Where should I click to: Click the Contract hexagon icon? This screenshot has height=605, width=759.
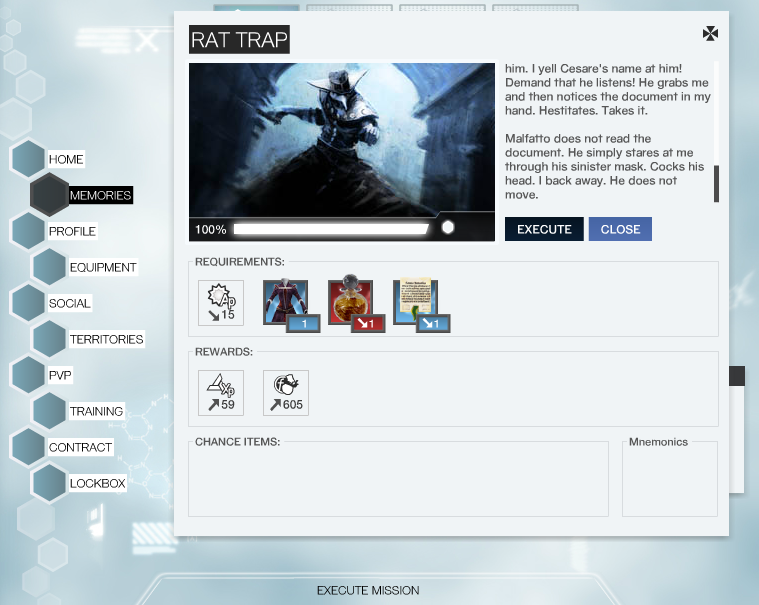click(x=28, y=447)
